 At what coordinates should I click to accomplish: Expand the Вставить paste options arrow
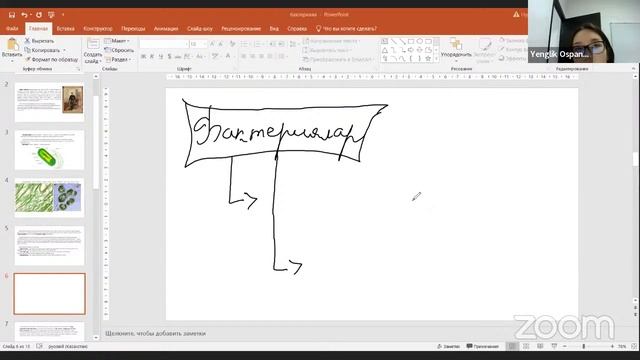(x=12, y=61)
